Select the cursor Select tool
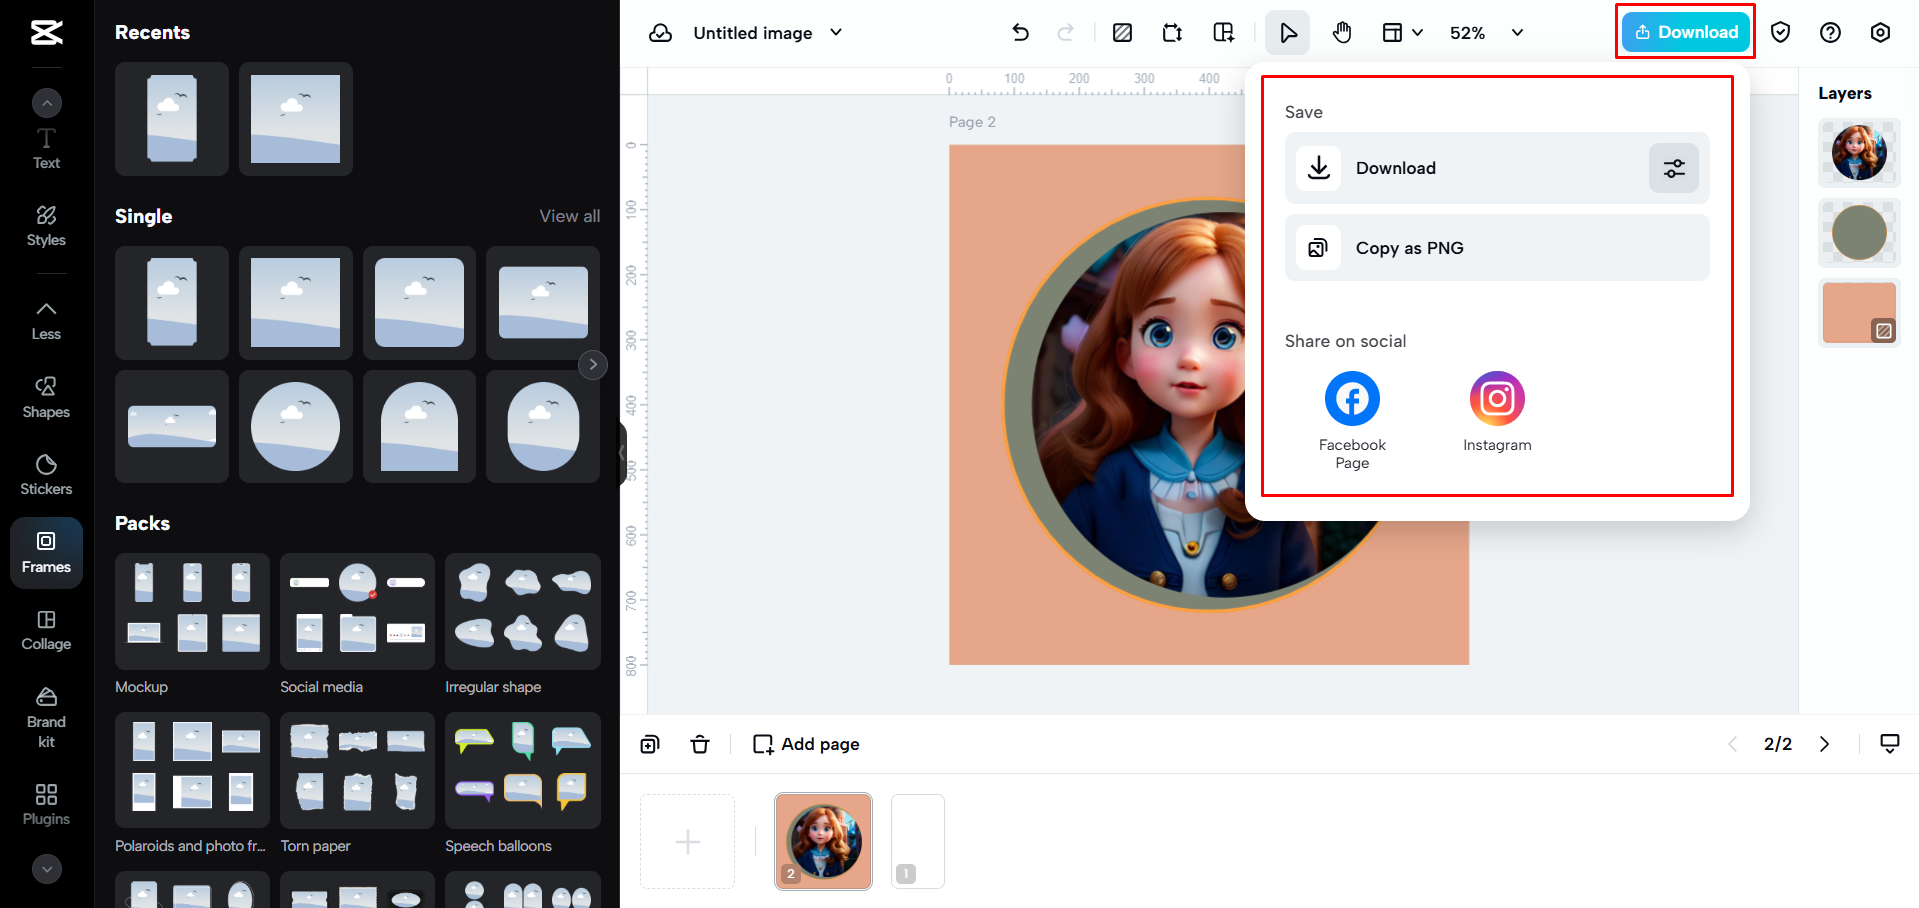This screenshot has width=1919, height=908. pyautogui.click(x=1287, y=32)
